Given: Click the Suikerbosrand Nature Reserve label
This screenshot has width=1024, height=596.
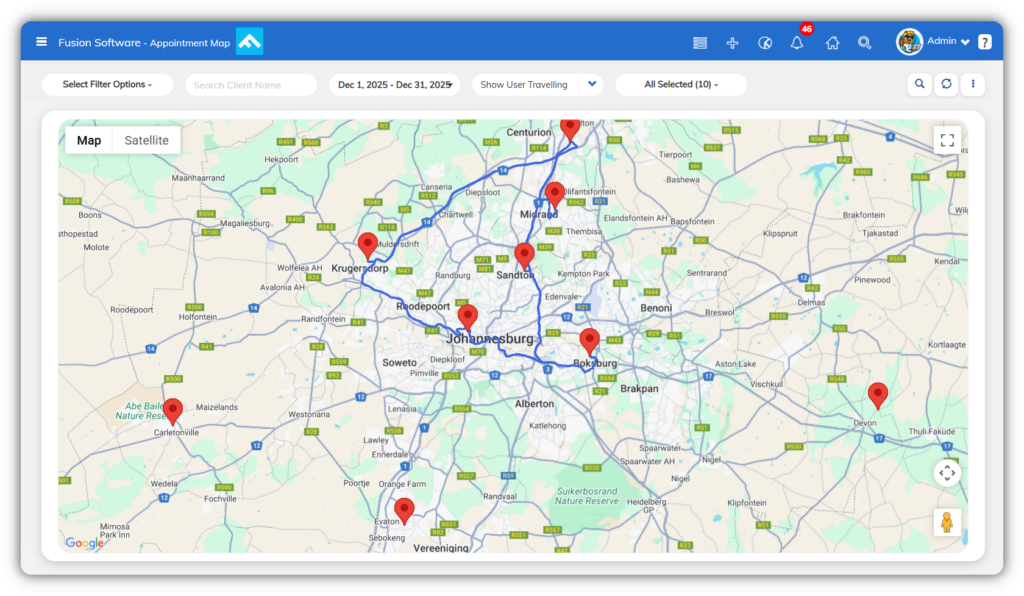Looking at the screenshot, I should 586,496.
